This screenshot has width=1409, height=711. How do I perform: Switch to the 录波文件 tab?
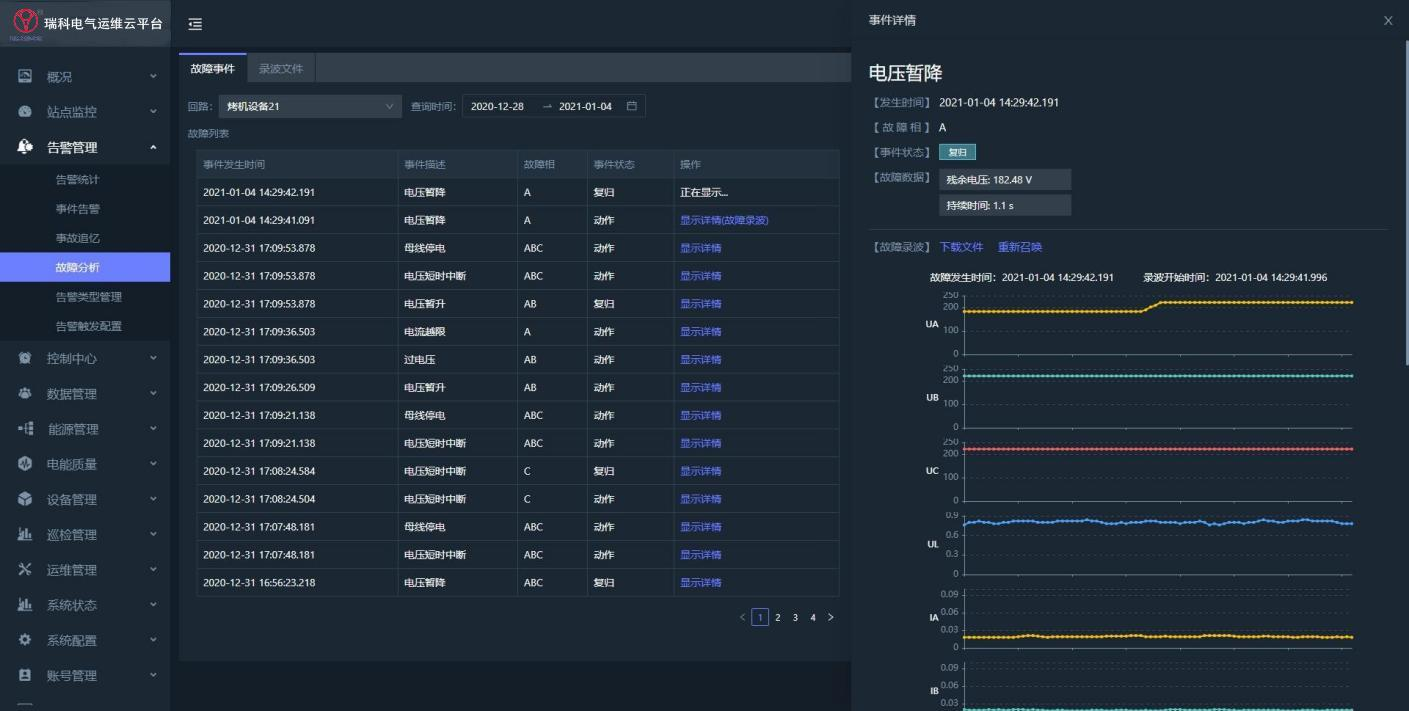coord(280,69)
